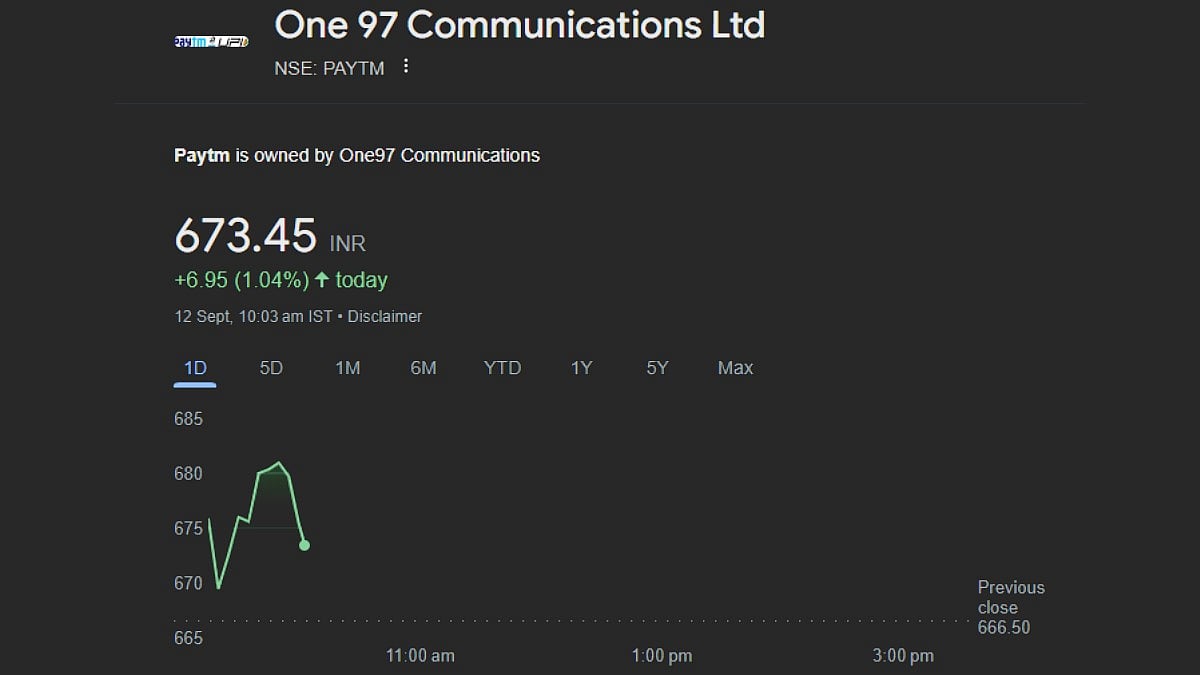Show the Max time range chart
This screenshot has height=675, width=1200.
(x=735, y=368)
